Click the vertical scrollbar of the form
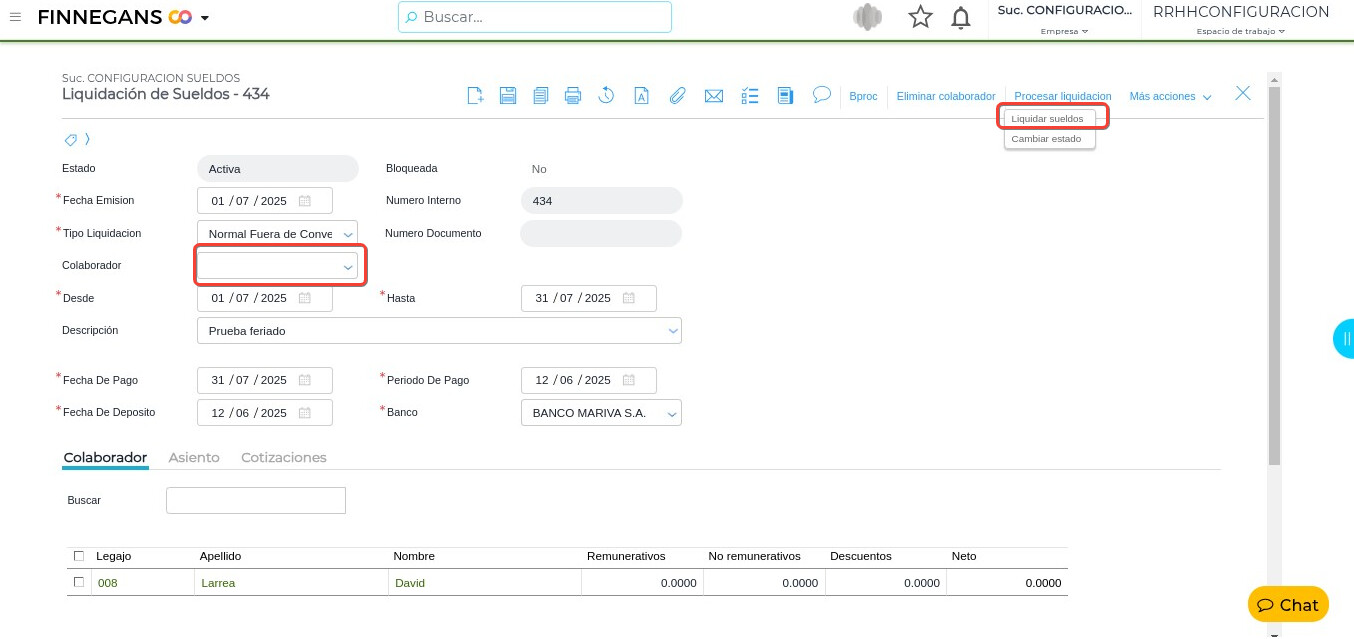The width and height of the screenshot is (1354, 639). pos(1274,275)
